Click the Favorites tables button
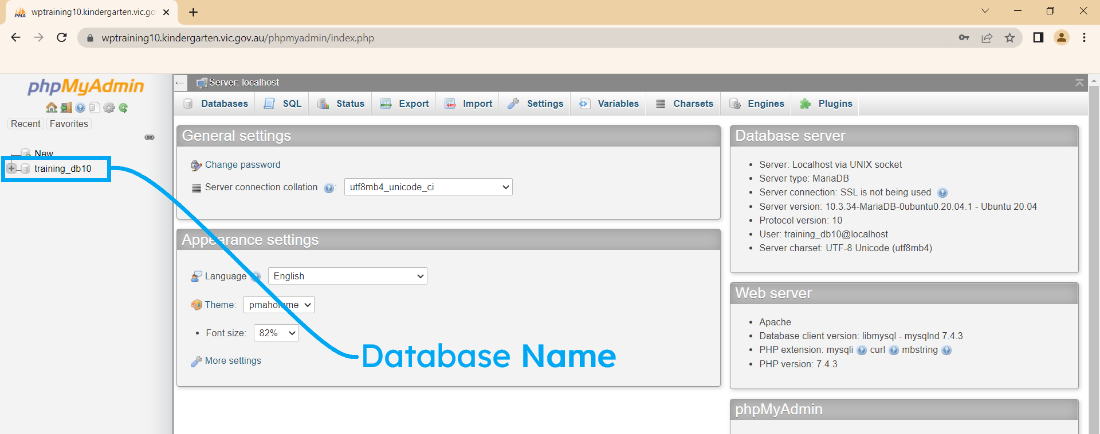Viewport: 1100px width, 434px height. coord(69,123)
